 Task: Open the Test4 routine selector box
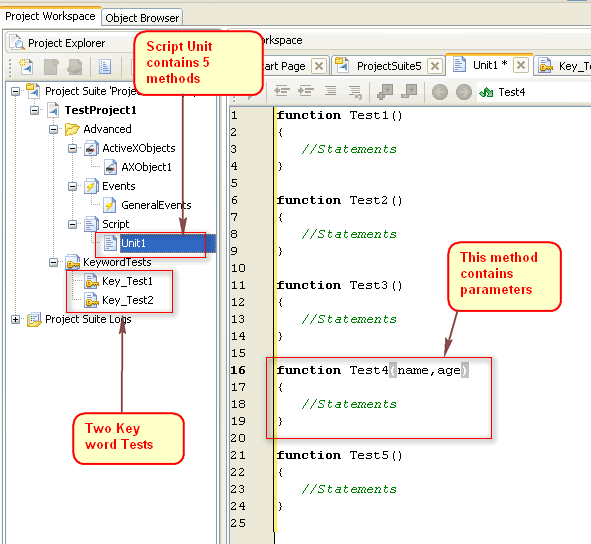534,92
